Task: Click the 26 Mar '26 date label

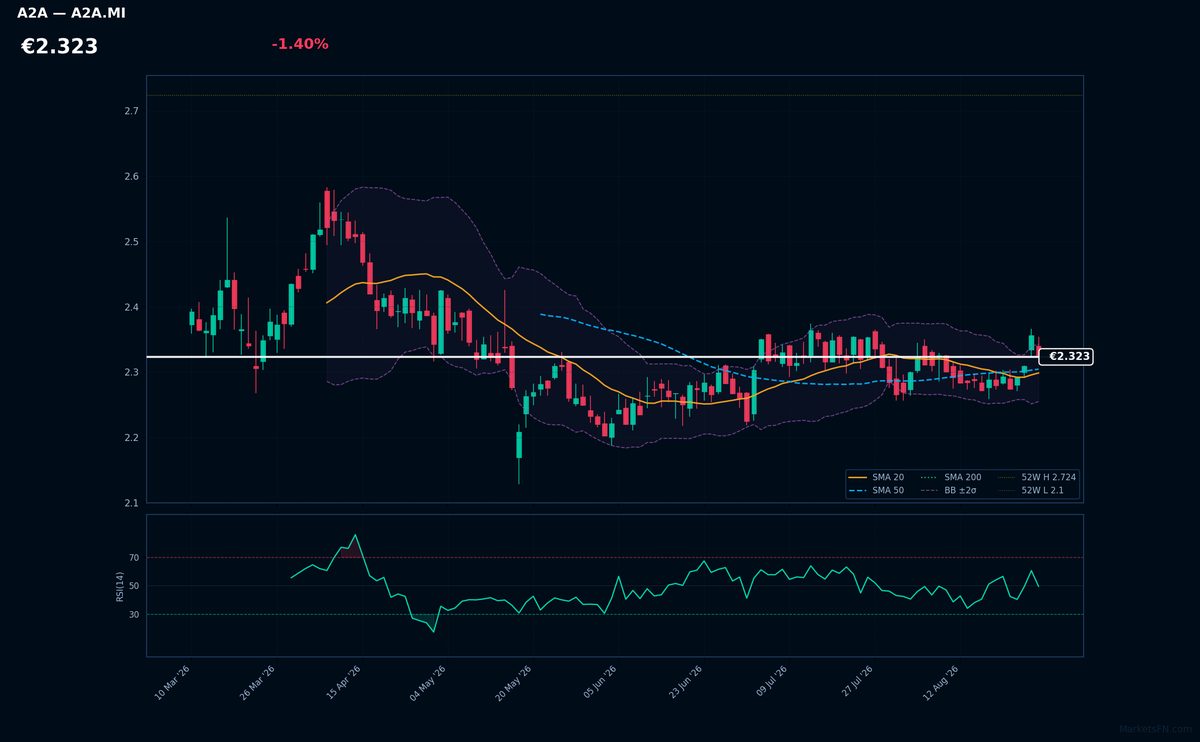Action: pos(257,683)
